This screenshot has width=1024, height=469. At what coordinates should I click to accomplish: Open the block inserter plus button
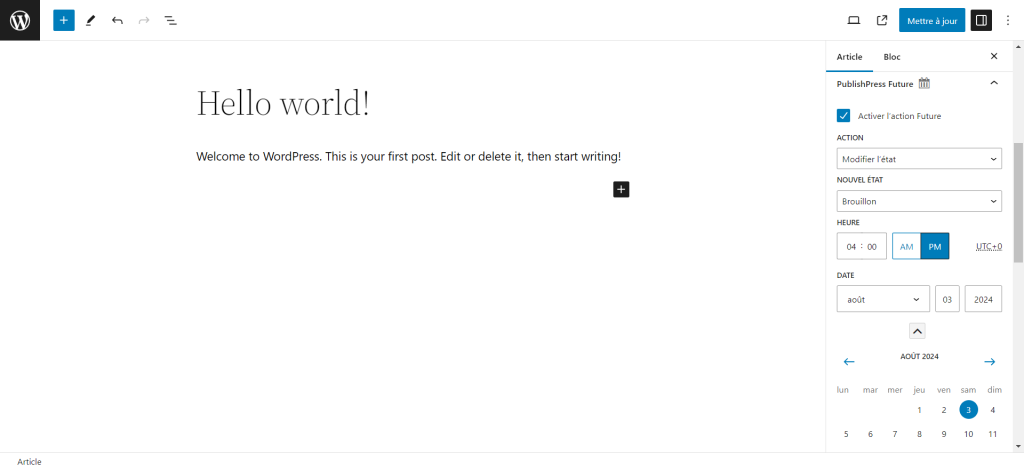(63, 20)
